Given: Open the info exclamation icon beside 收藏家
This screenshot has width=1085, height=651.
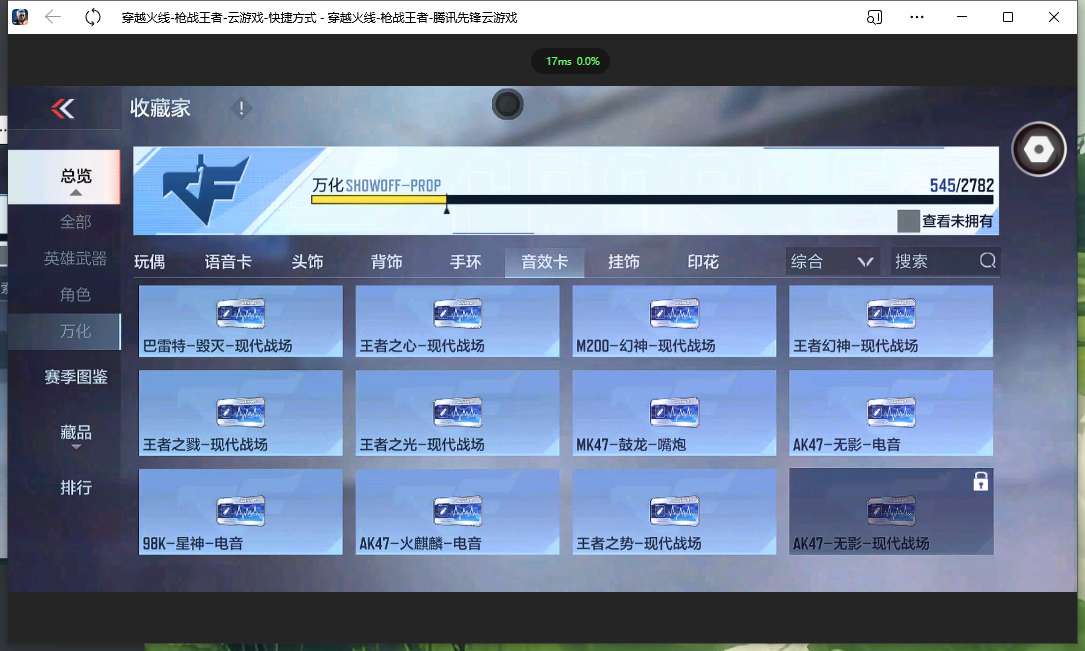Looking at the screenshot, I should [x=241, y=108].
